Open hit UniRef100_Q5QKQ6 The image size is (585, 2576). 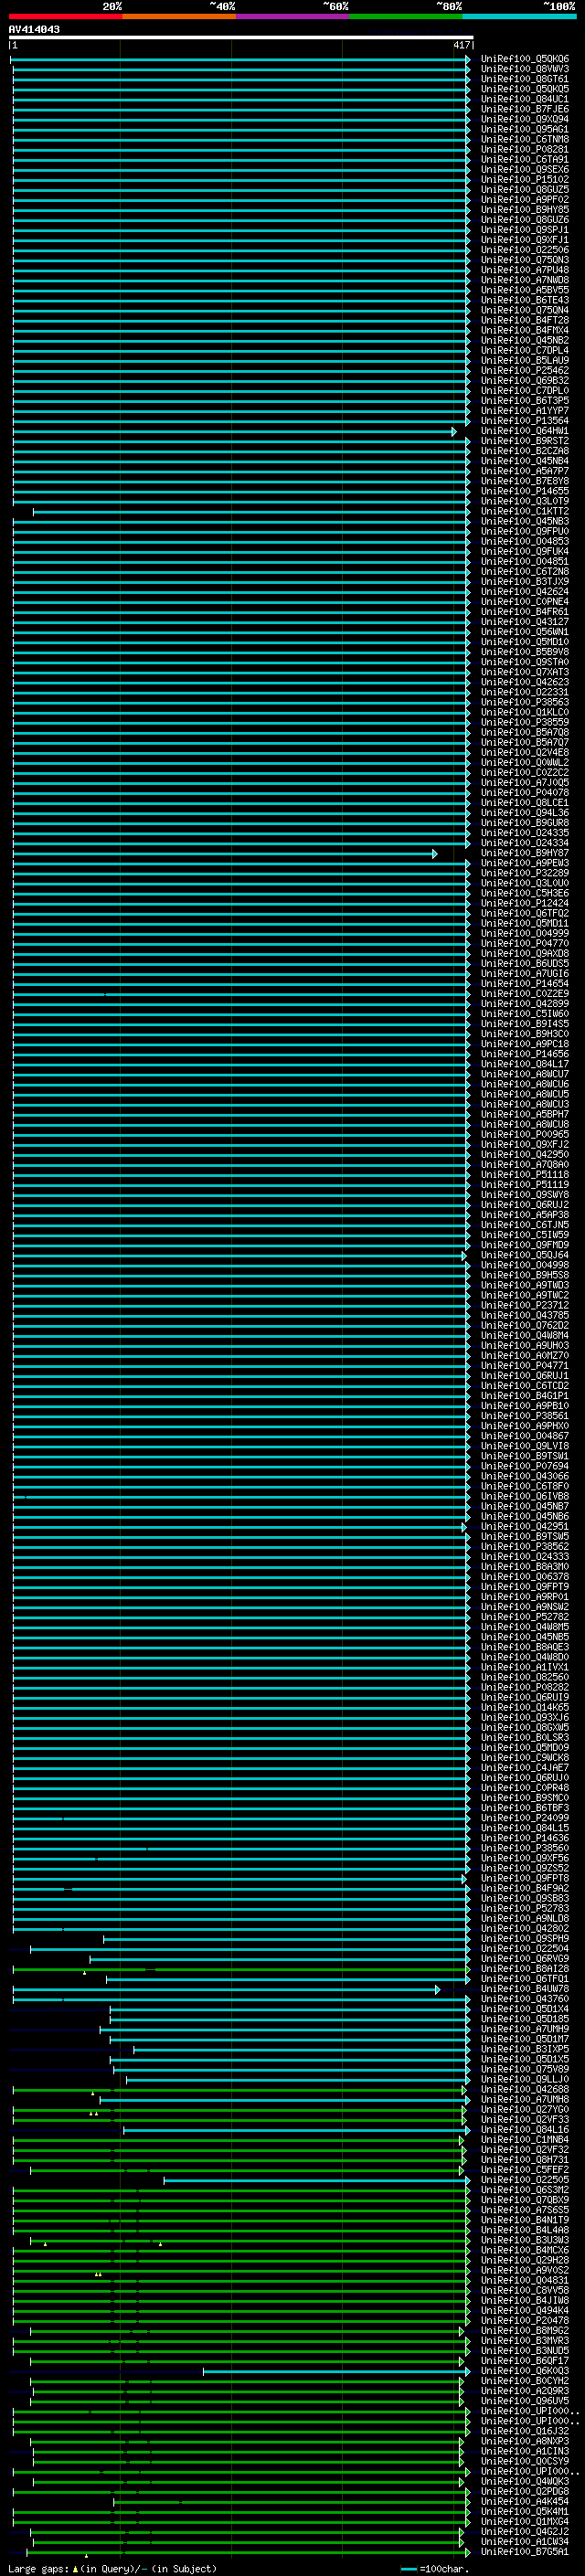click(x=524, y=59)
